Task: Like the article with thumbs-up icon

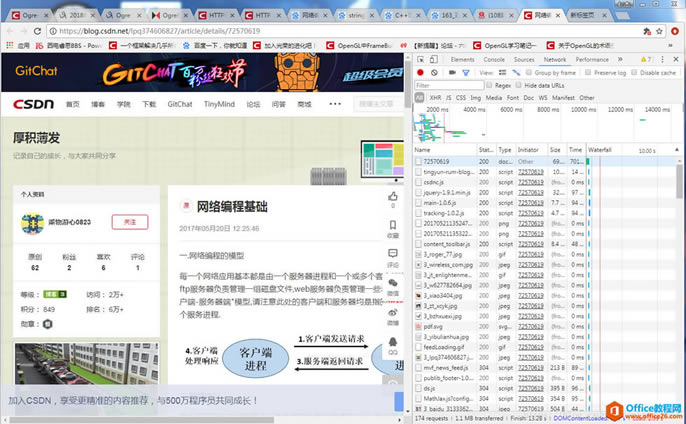Action: tap(392, 196)
